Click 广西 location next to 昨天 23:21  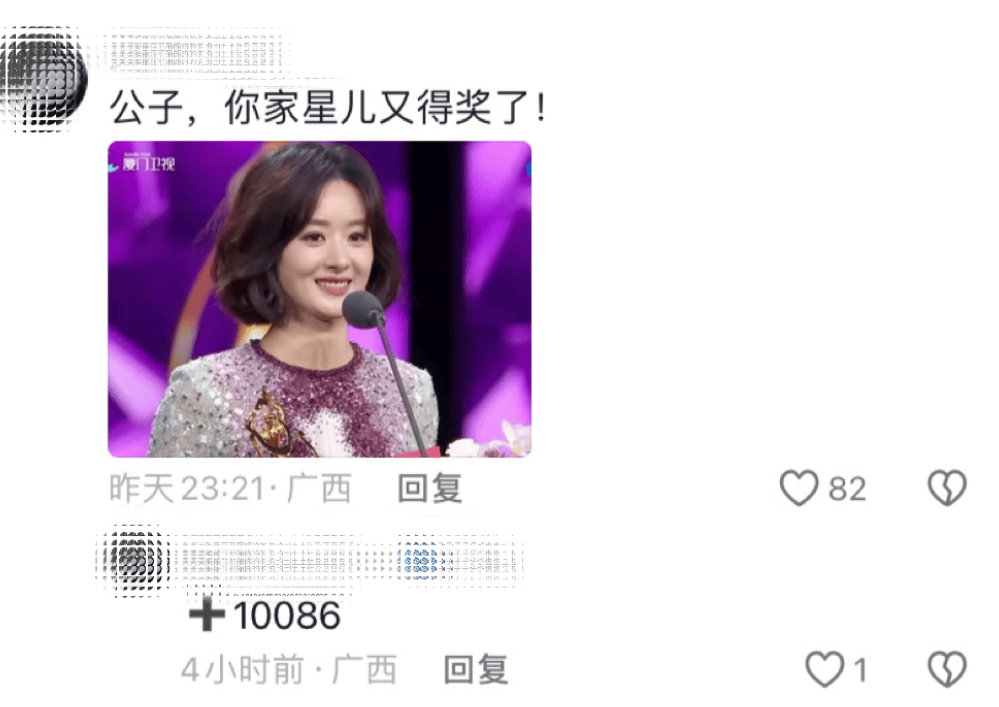tap(319, 489)
